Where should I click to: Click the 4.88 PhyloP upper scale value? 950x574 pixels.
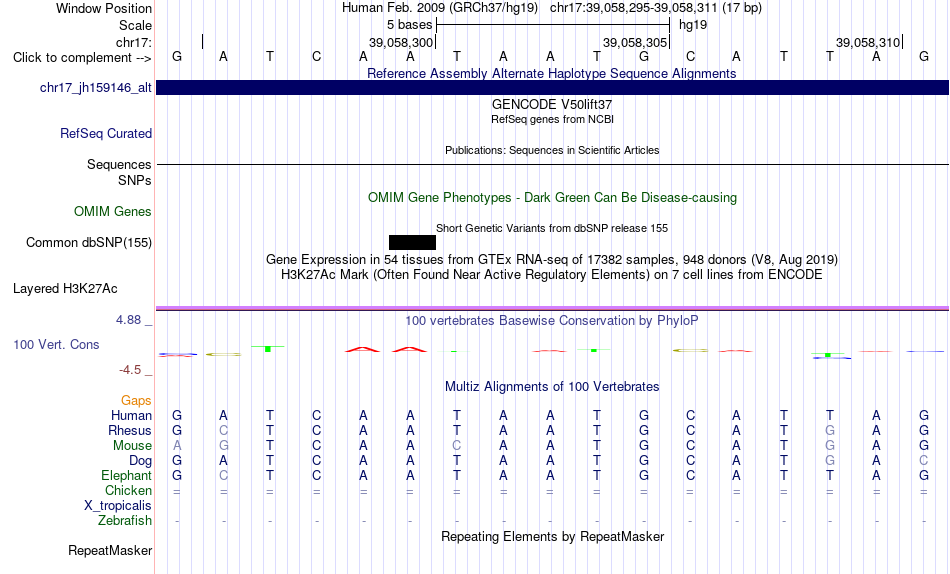point(128,319)
